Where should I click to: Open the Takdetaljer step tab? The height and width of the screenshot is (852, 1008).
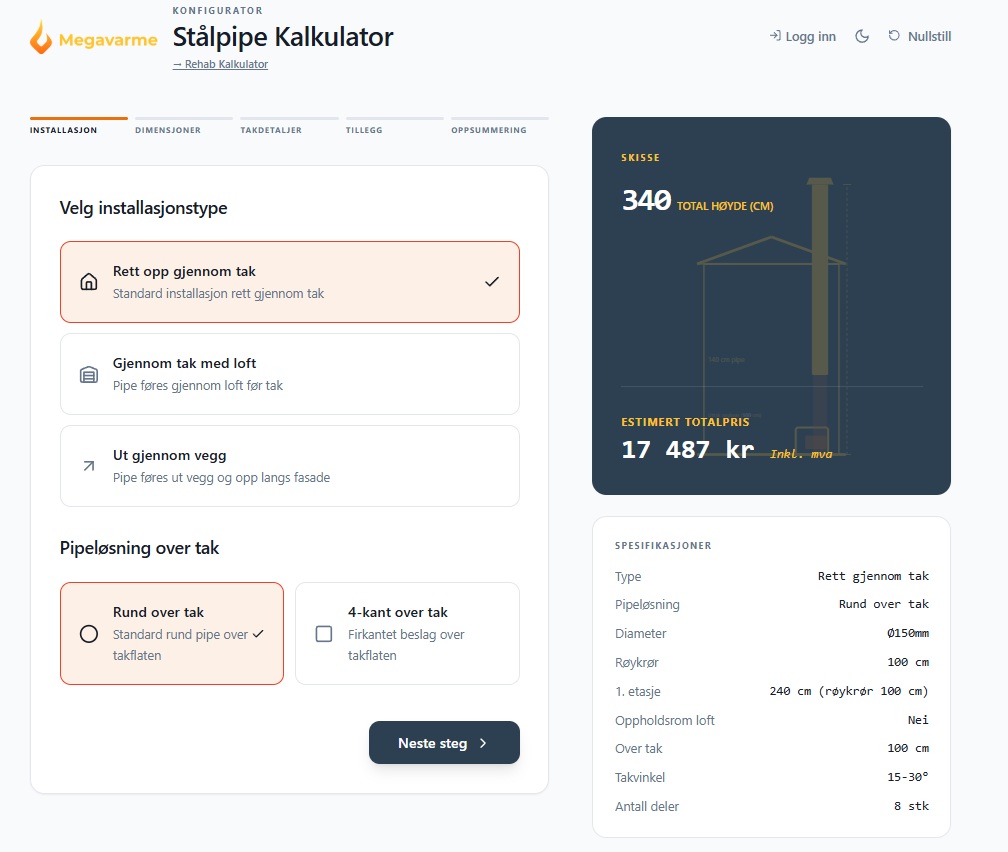(x=271, y=130)
